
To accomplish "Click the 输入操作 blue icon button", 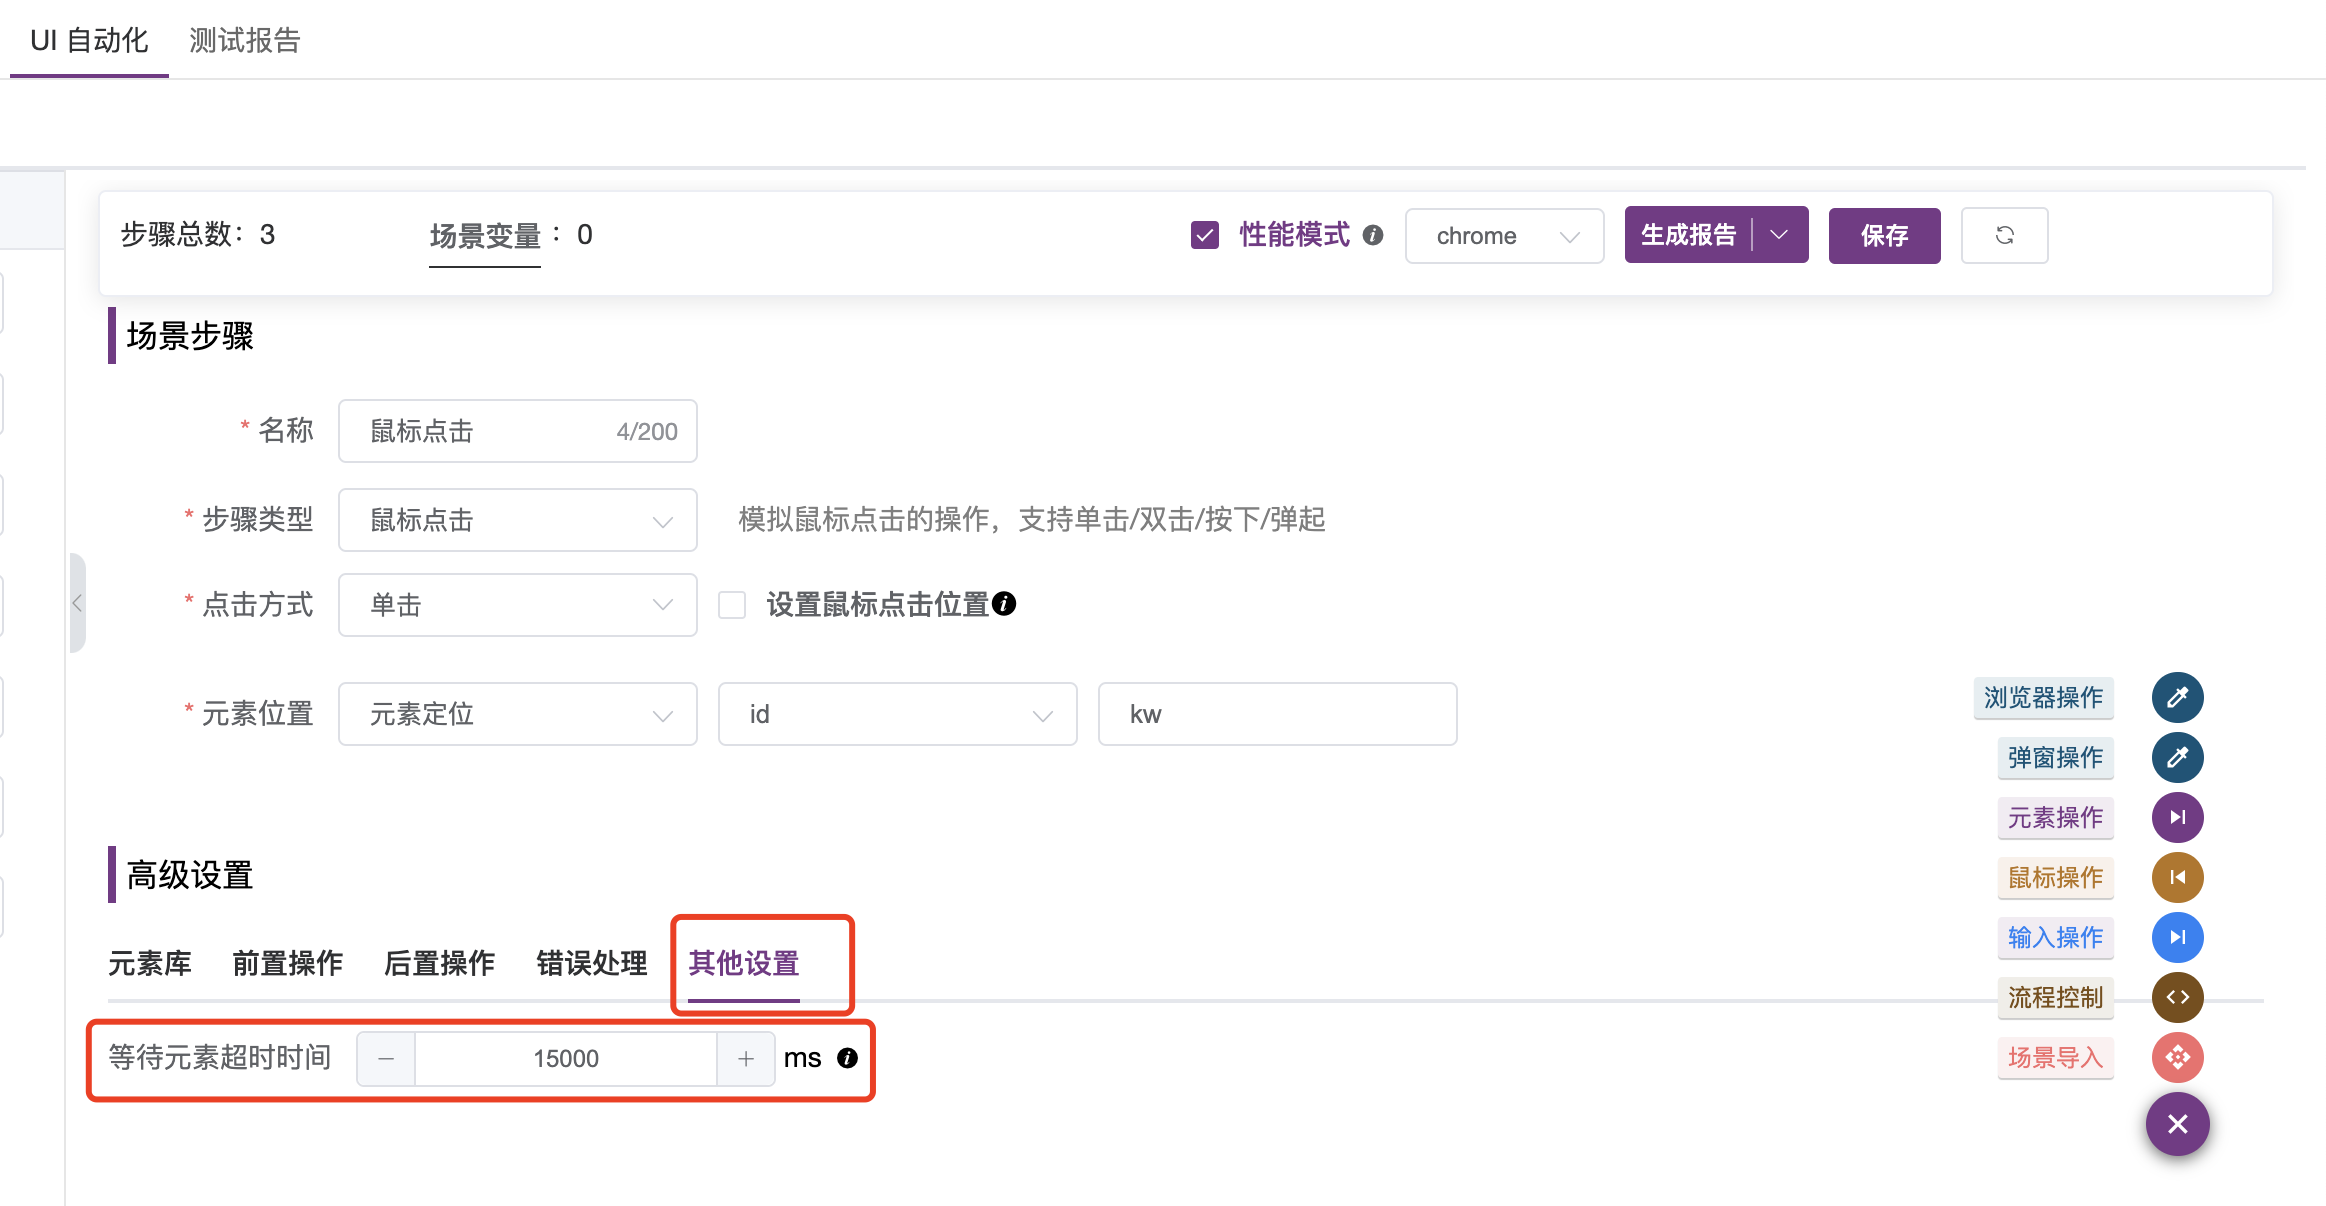I will 2177,937.
